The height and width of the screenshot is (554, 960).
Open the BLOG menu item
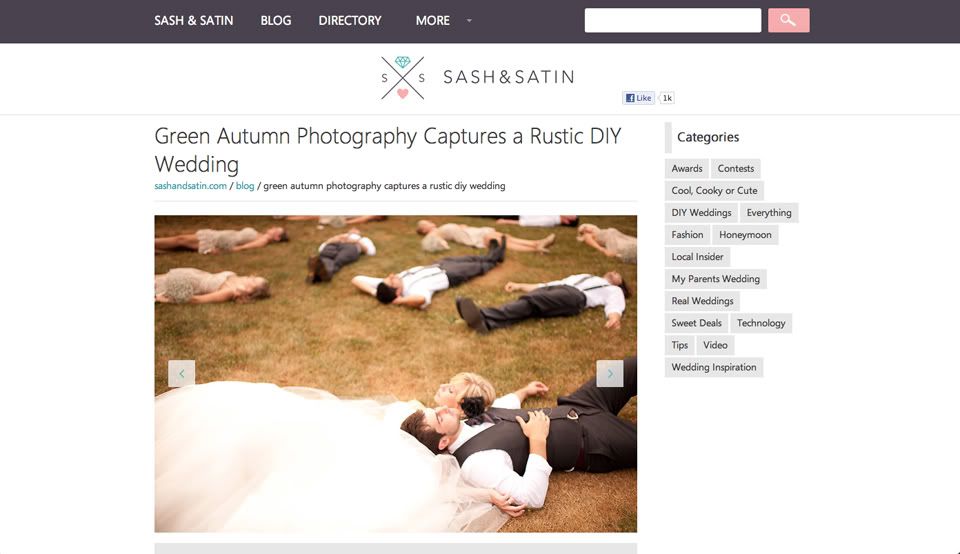276,21
